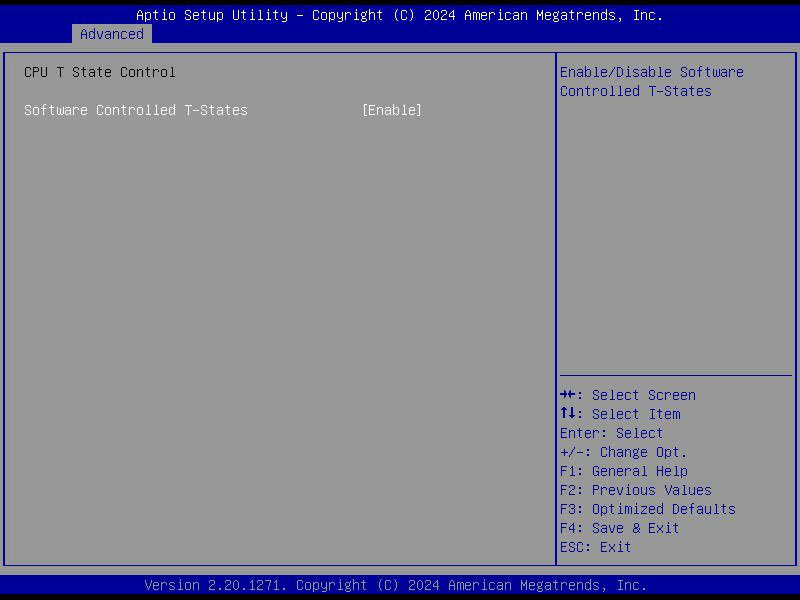The image size is (800, 600).
Task: Click the Aptio Setup Utility title bar
Action: pyautogui.click(x=398, y=15)
